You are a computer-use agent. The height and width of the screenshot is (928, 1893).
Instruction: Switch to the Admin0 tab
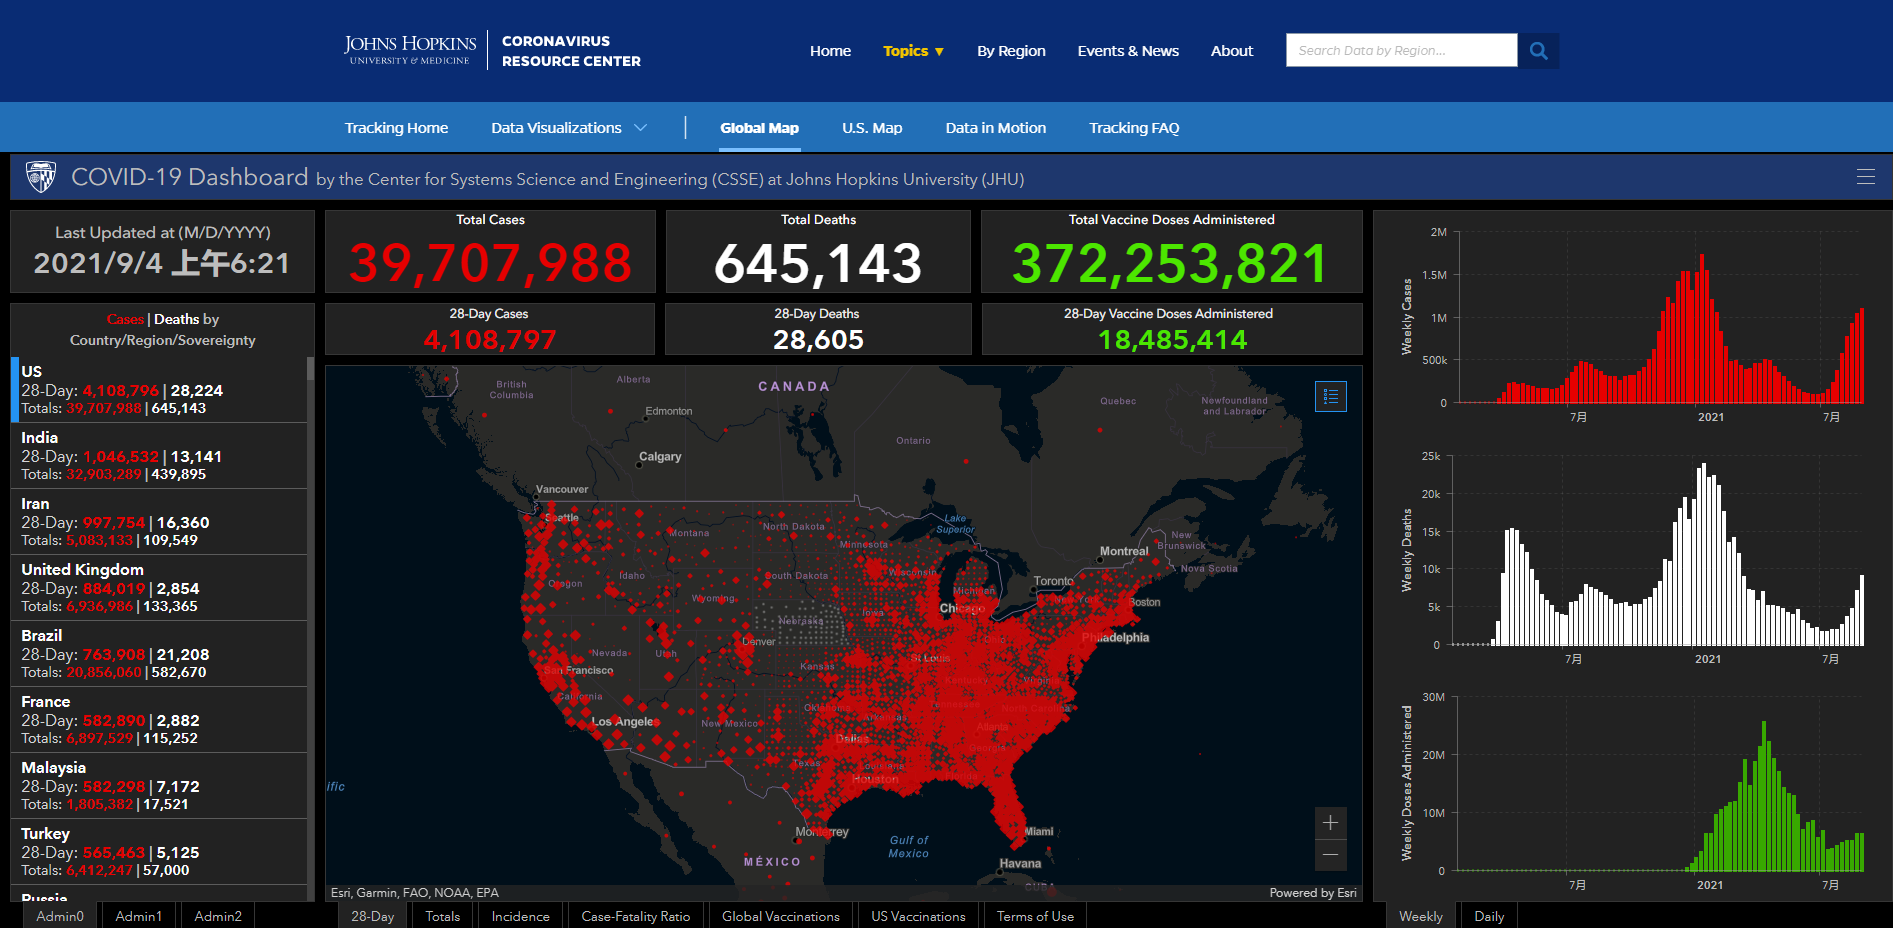tap(60, 916)
